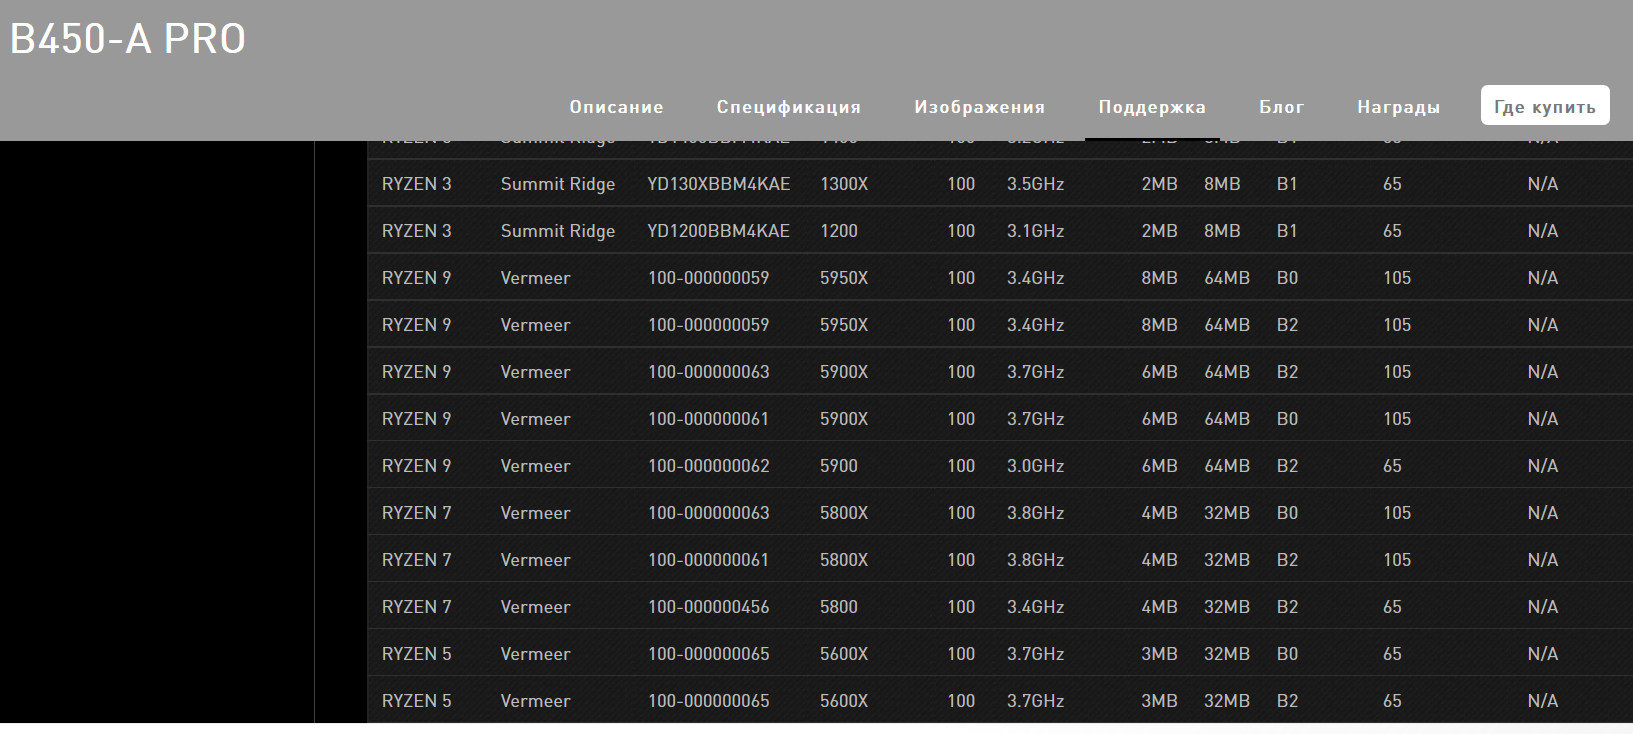
Task: Go to the Изображения tab
Action: pyautogui.click(x=979, y=107)
